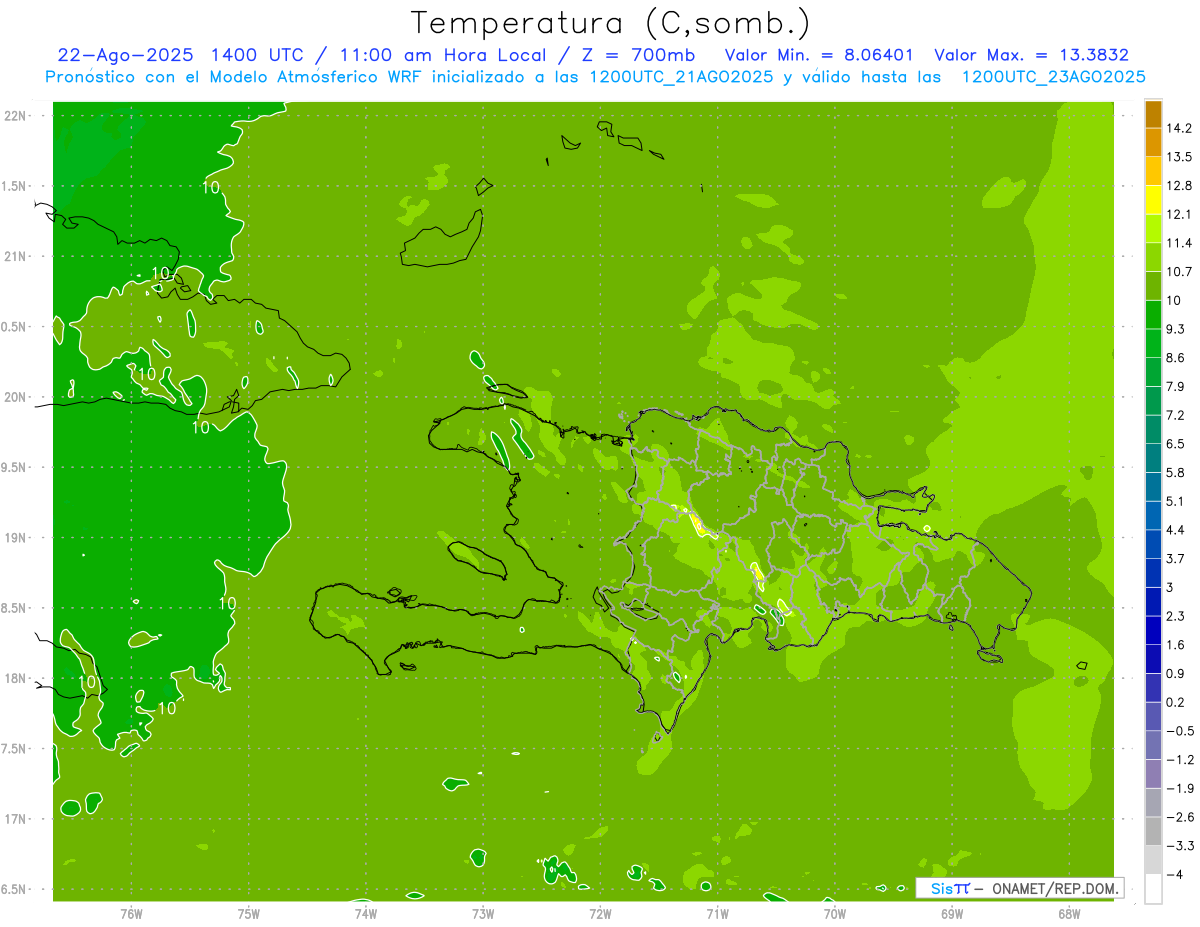
Task: Click the colorbar label "0.9"
Action: pos(1176,673)
